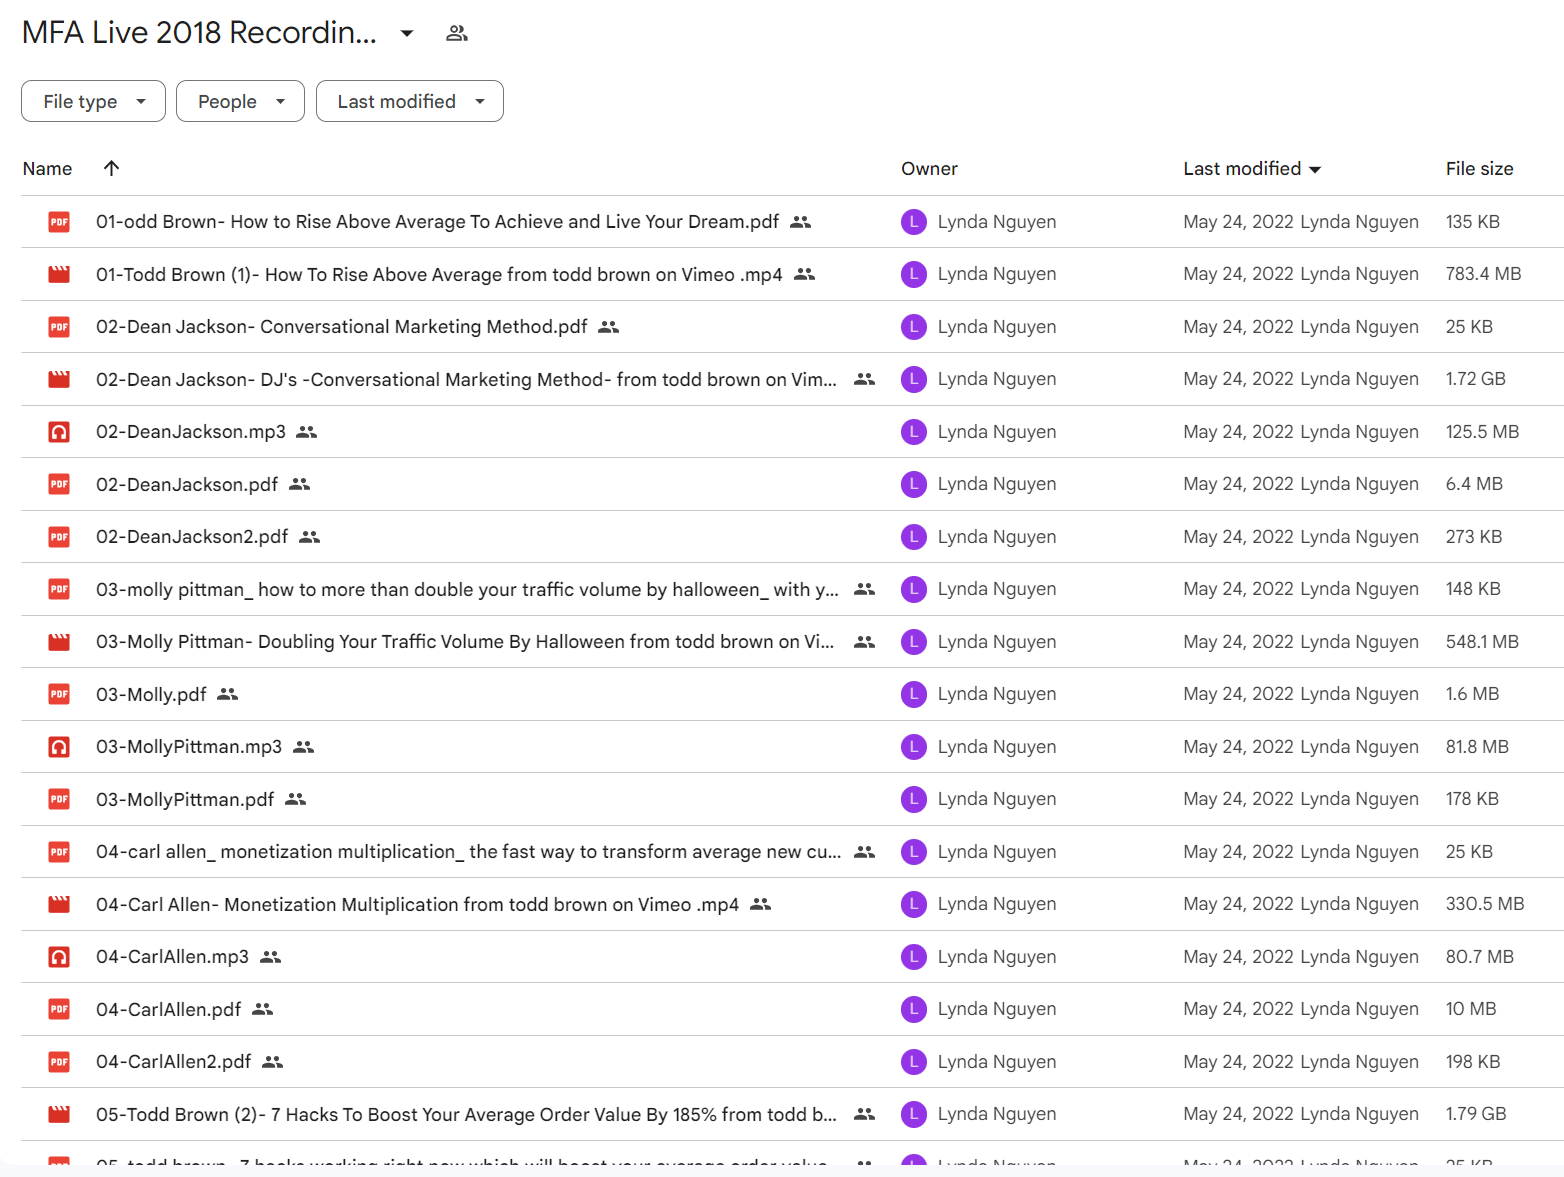The width and height of the screenshot is (1564, 1177).
Task: Select 05-Todd Brown (2)- 7 Hacks file
Action: (x=466, y=1114)
